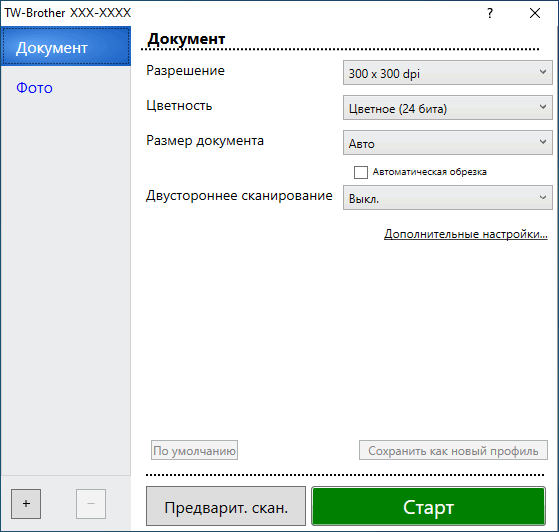Switch to the Фото profile tab
The image size is (559, 532).
tap(34, 88)
